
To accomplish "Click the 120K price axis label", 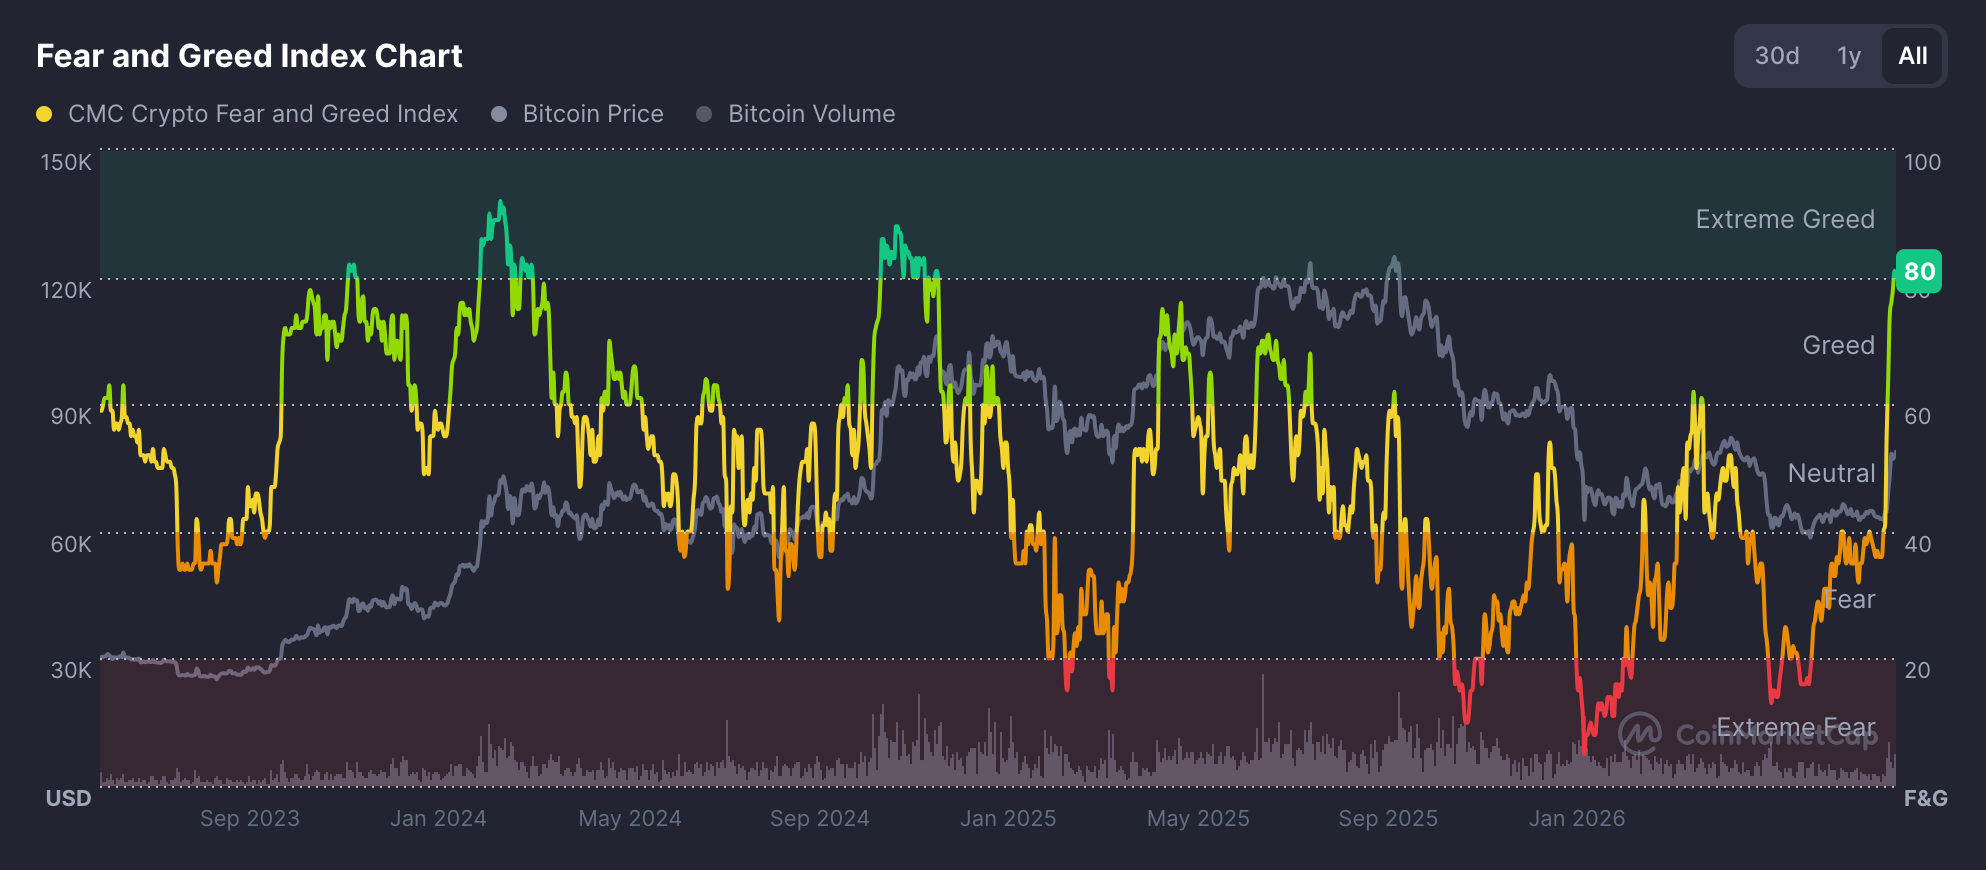I will click(x=66, y=290).
